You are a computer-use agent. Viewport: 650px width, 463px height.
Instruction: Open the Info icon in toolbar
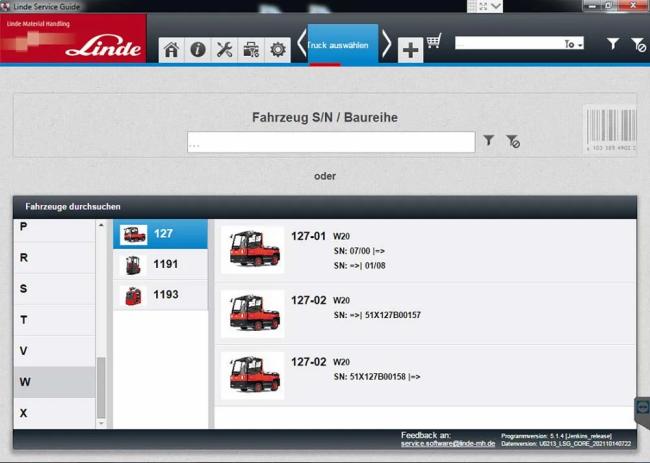[x=198, y=50]
